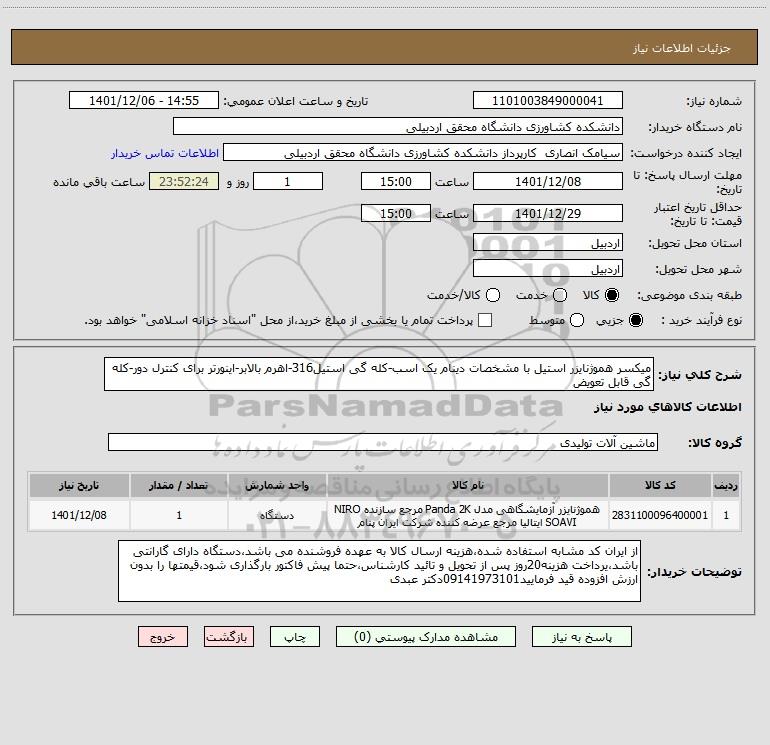
Task: Click the remaining time 23:52:24 field
Action: coord(184,181)
